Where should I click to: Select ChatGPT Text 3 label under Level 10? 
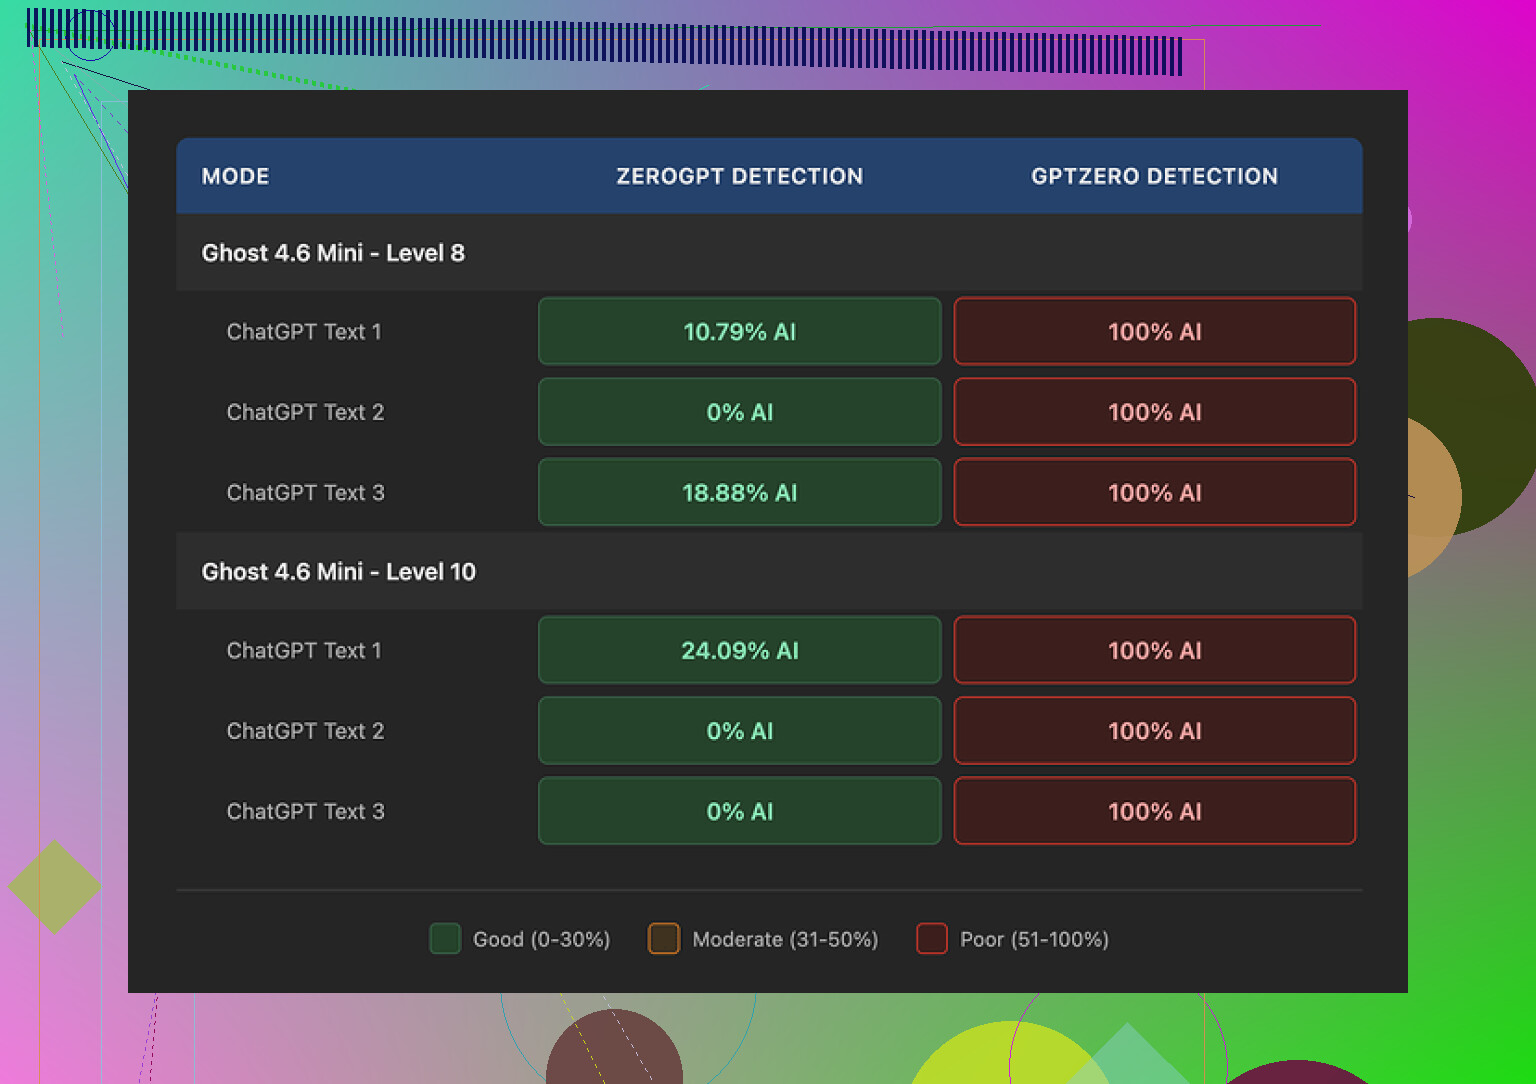tap(305, 812)
